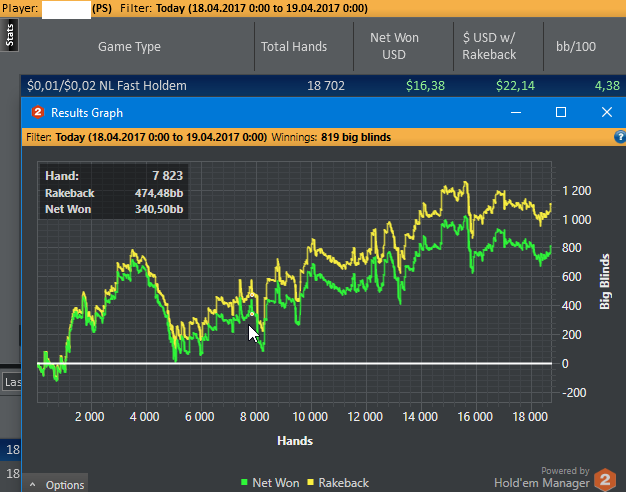Click the Hand 7 823 tooltip value
Image resolution: width=626 pixels, height=492 pixels.
point(168,175)
